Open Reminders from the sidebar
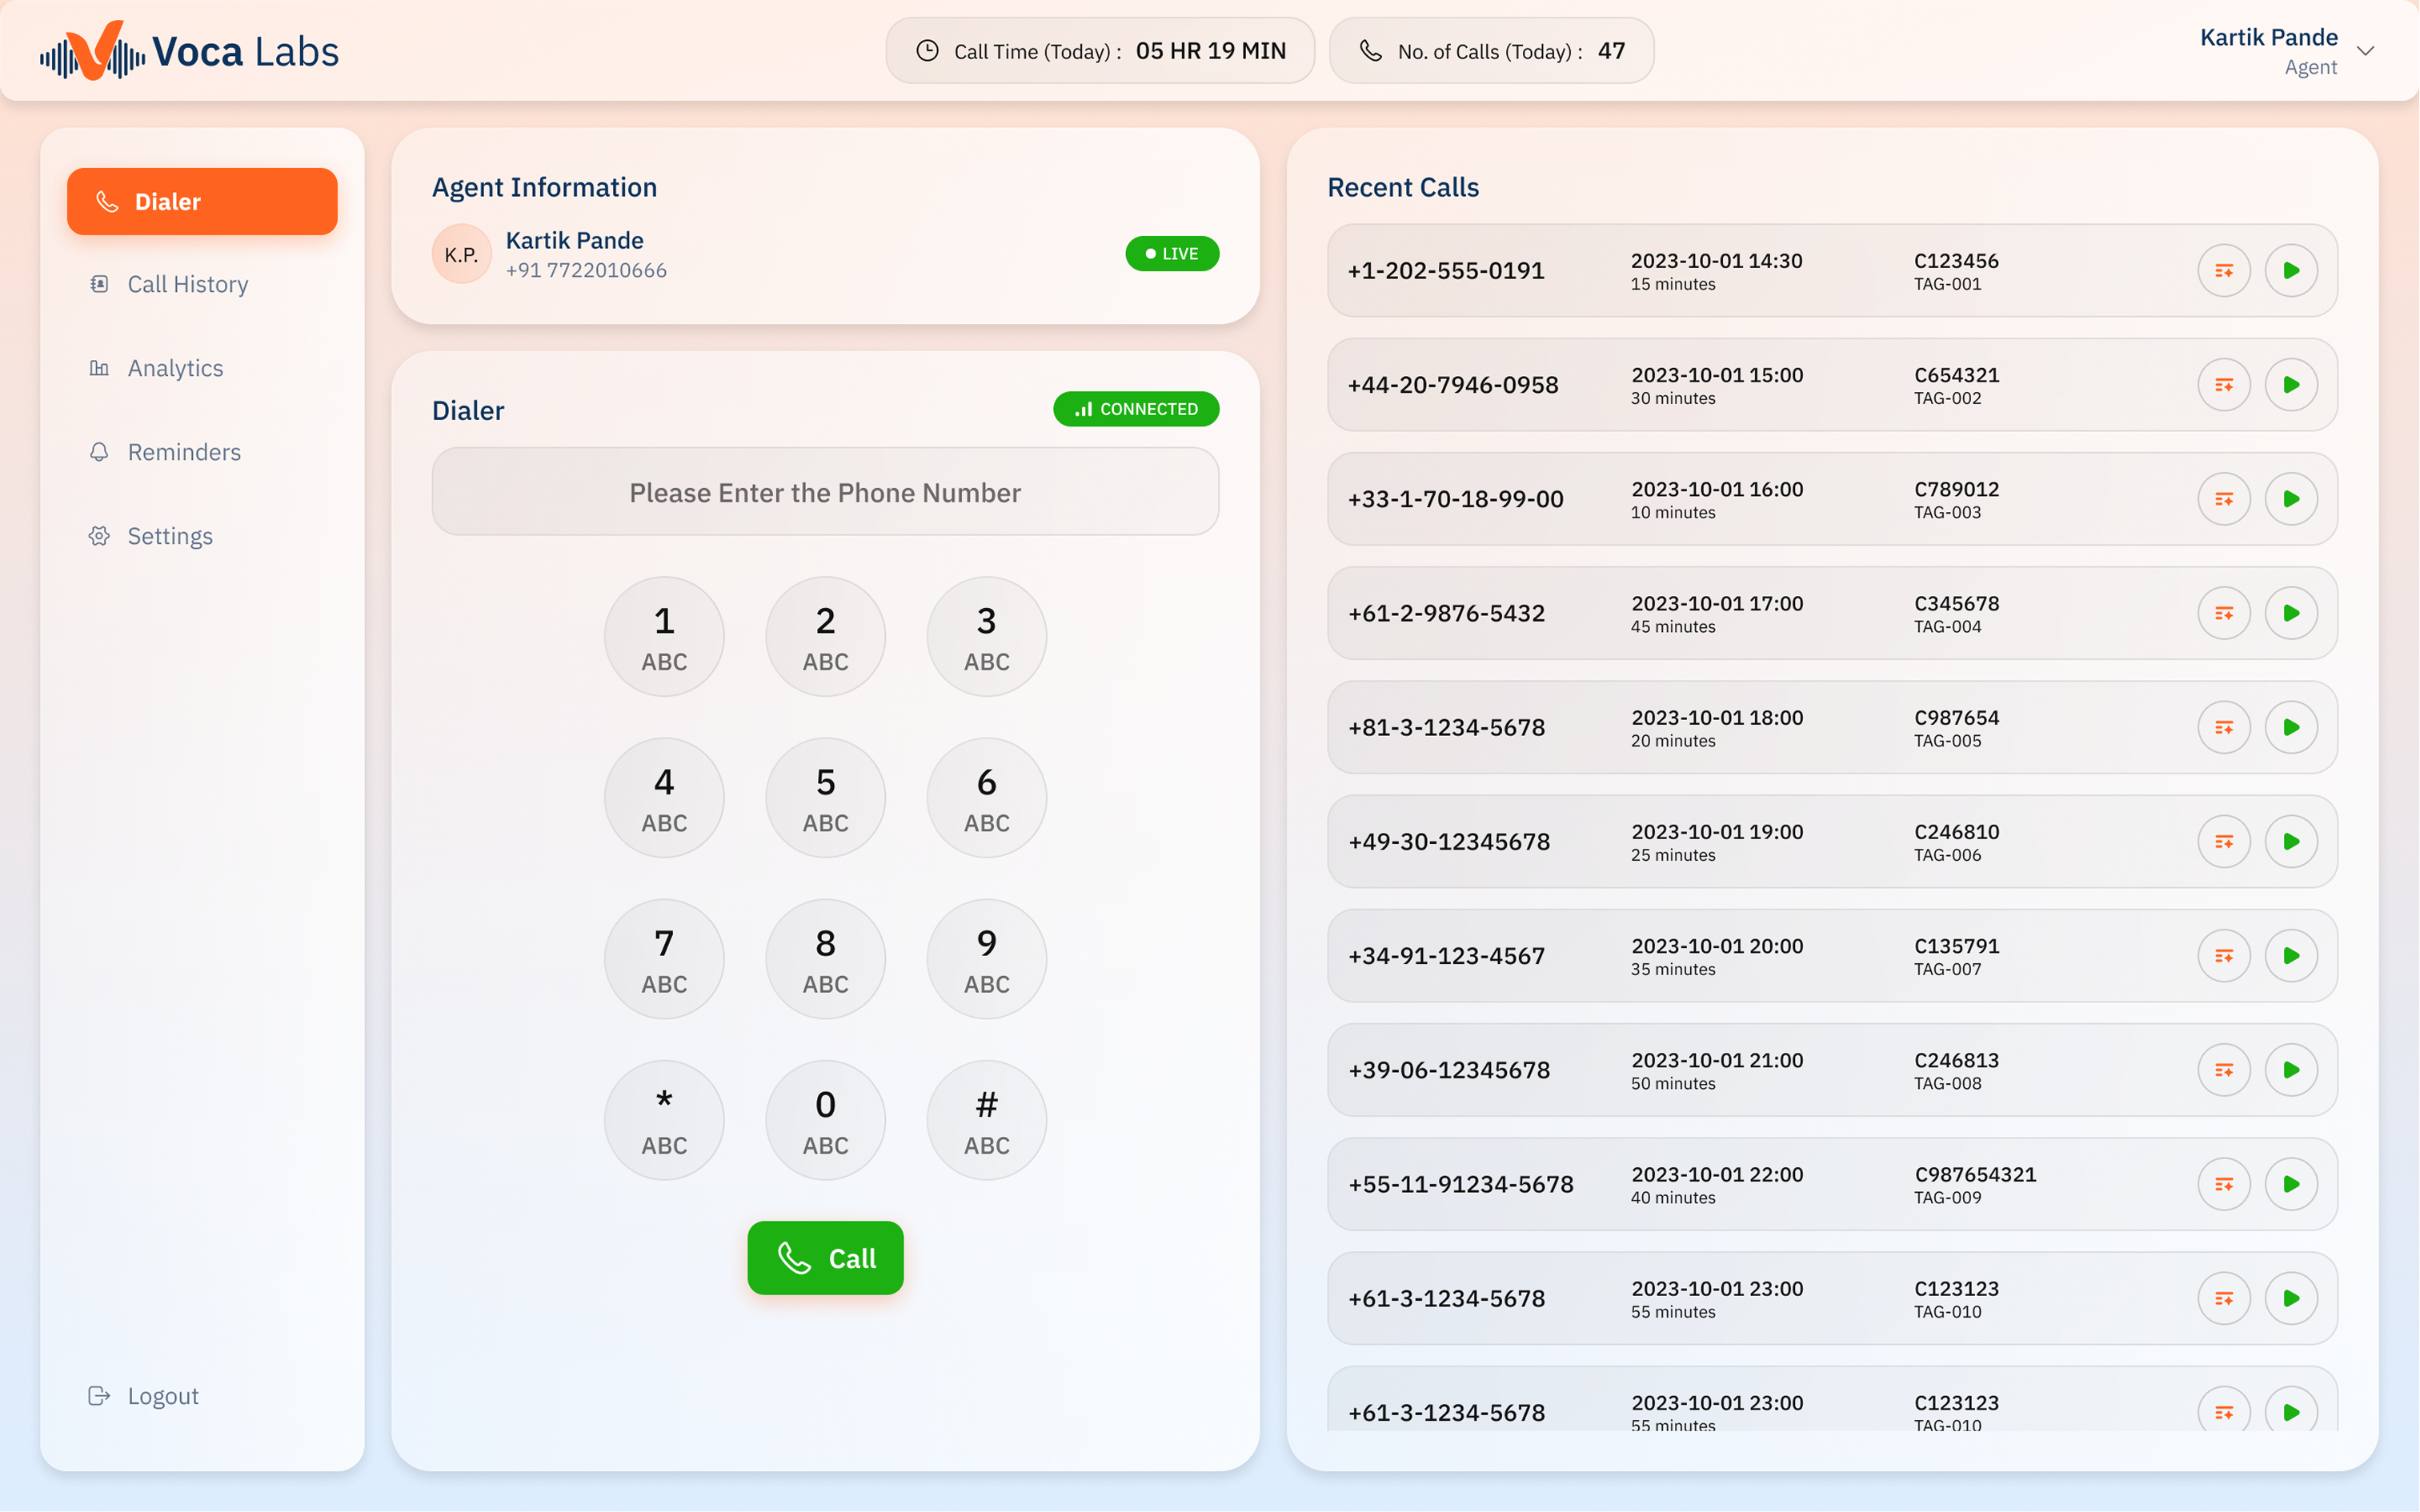This screenshot has width=2420, height=1512. tap(184, 453)
